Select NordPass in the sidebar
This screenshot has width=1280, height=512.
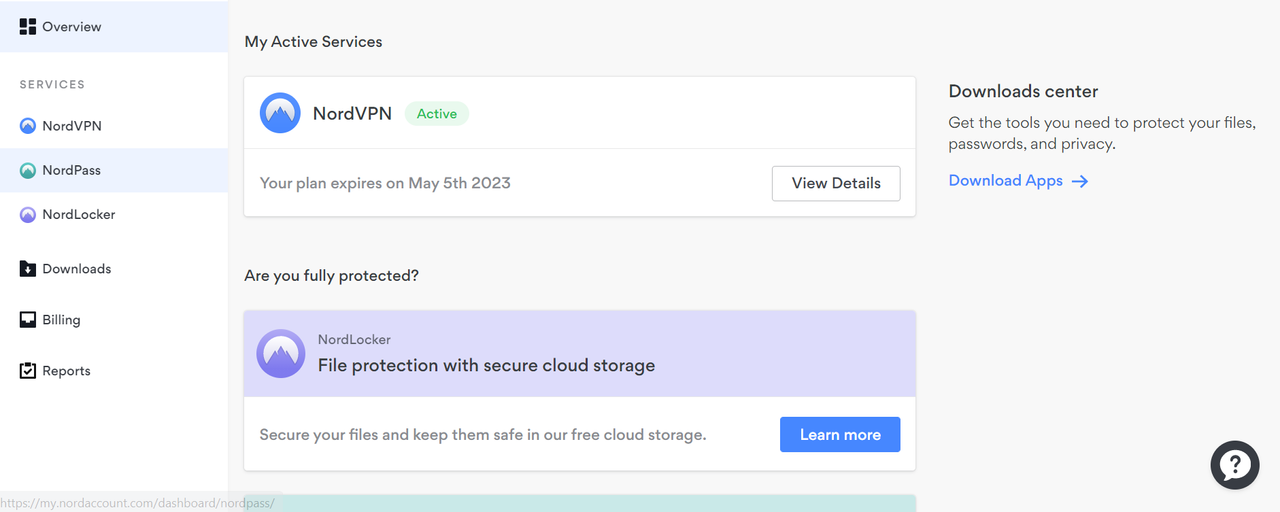72,171
